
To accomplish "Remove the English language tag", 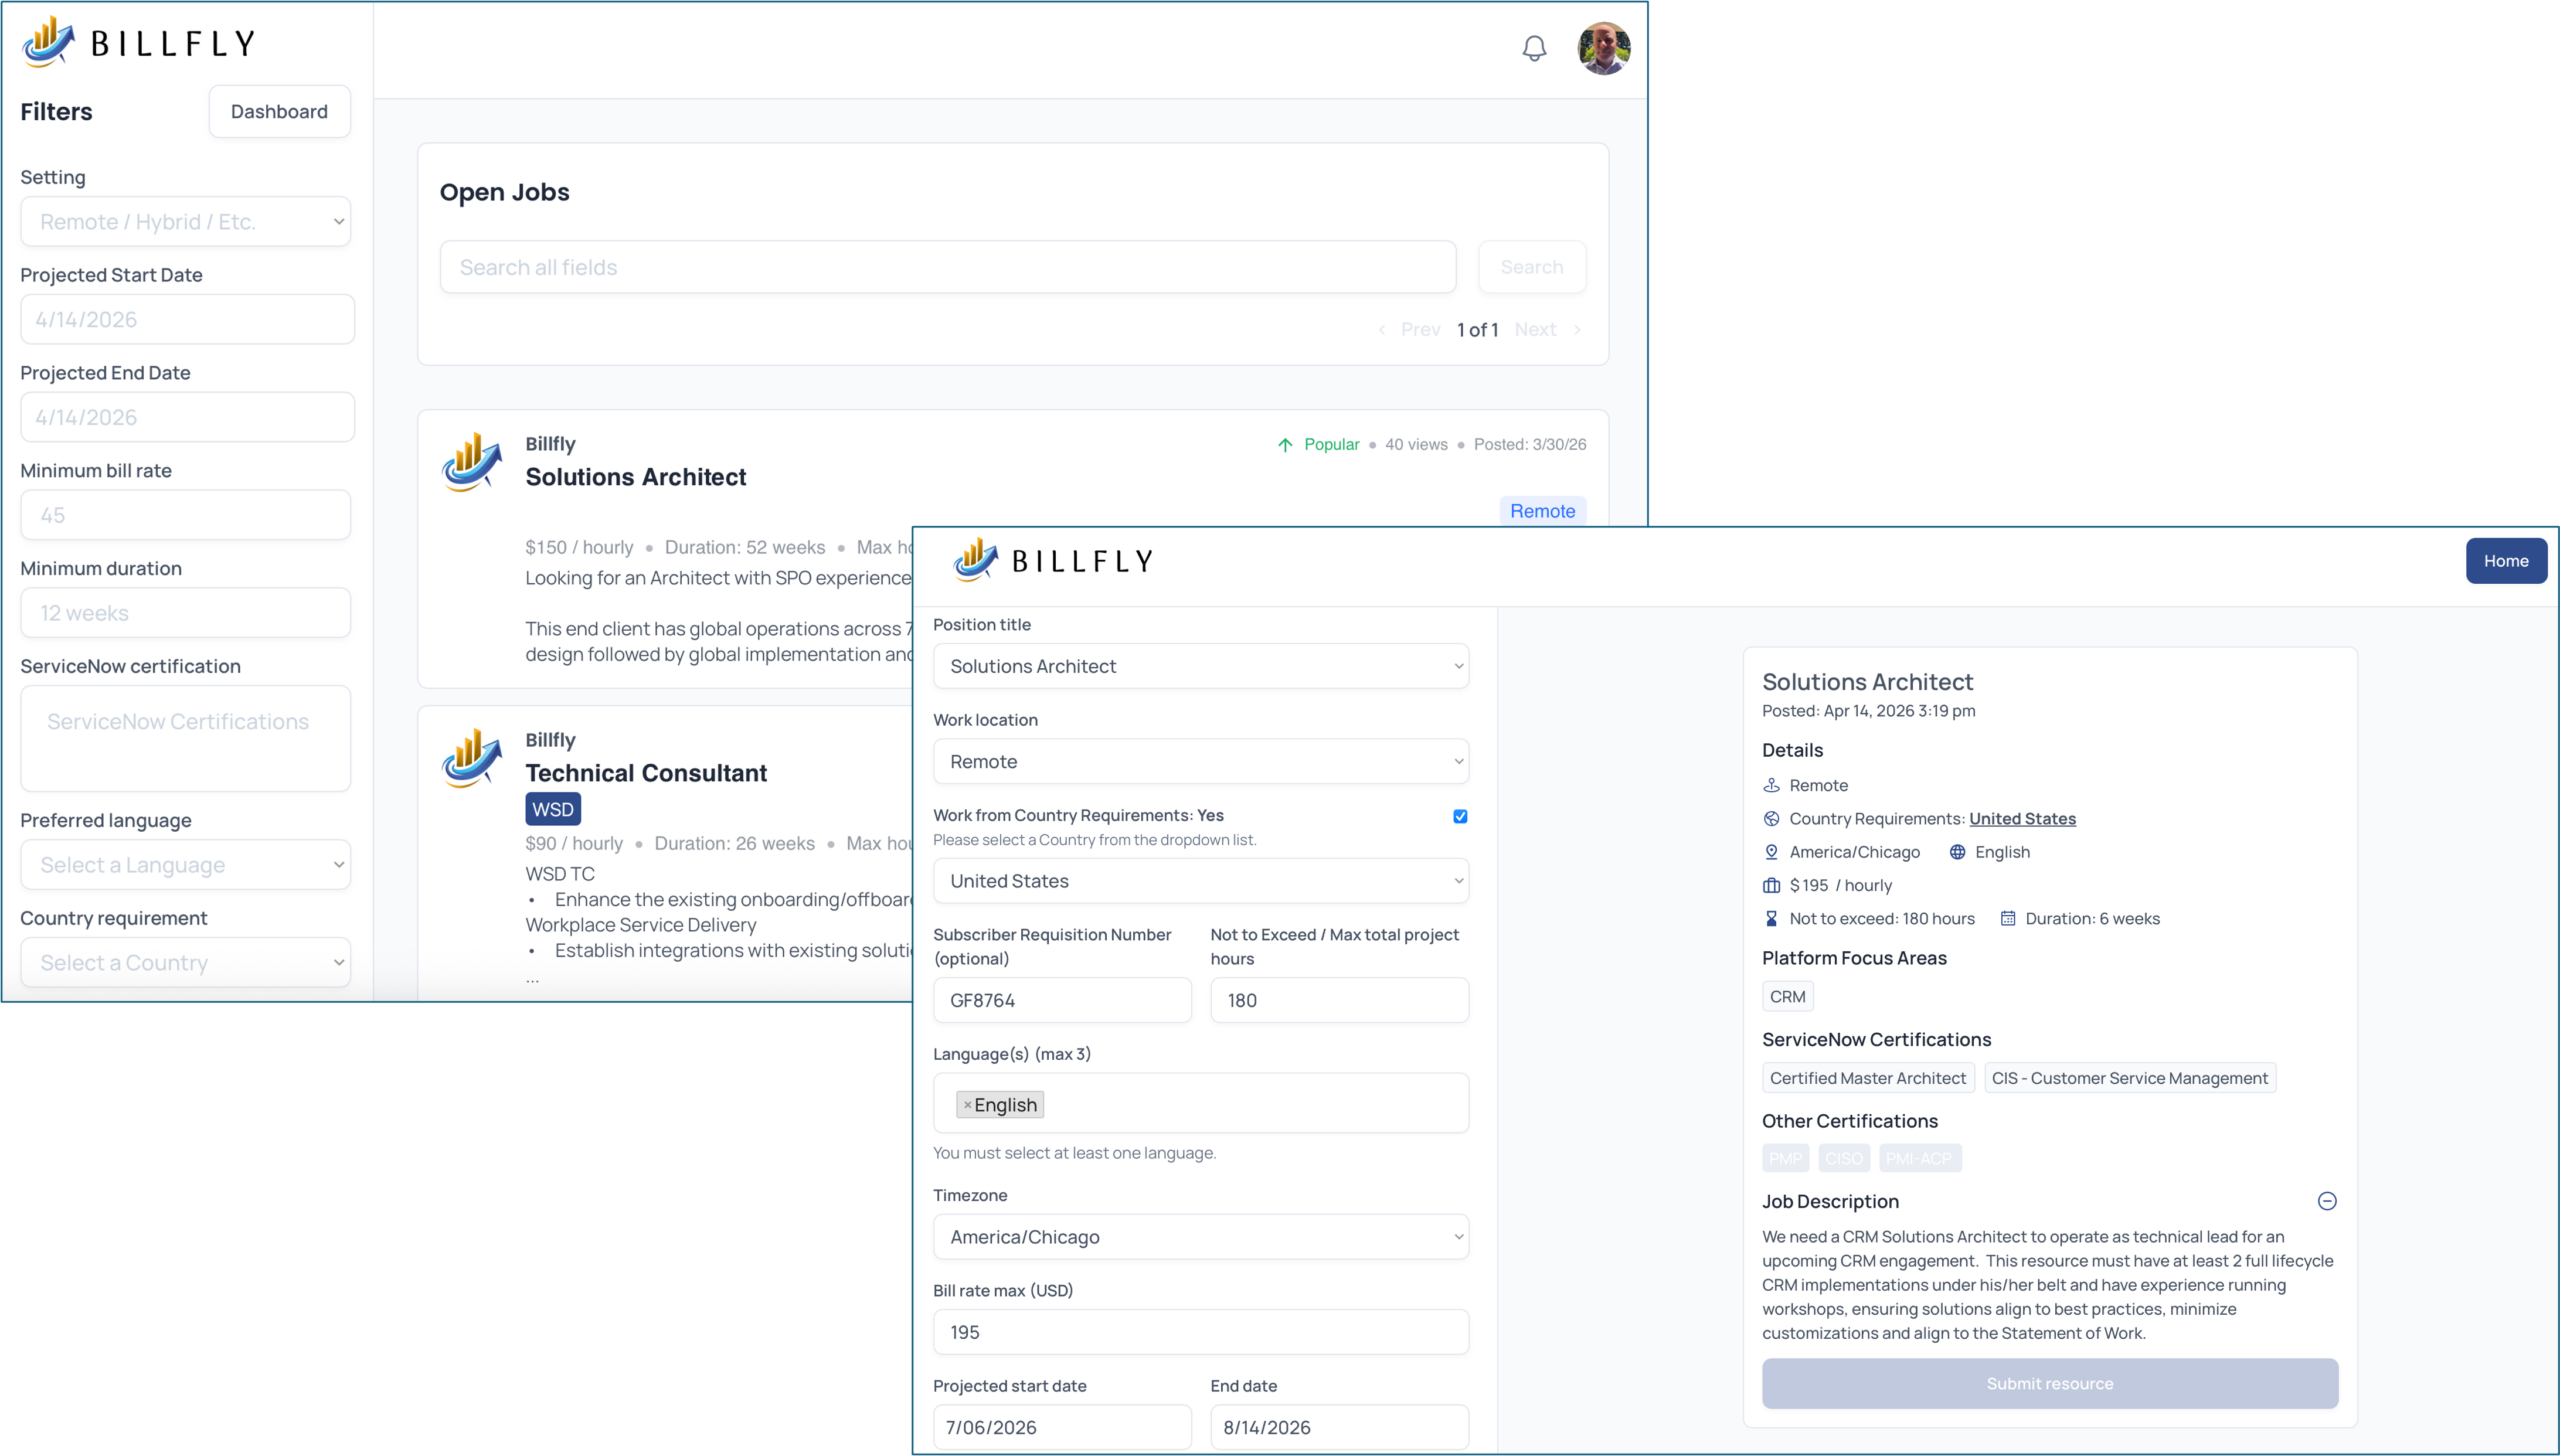I will (967, 1105).
